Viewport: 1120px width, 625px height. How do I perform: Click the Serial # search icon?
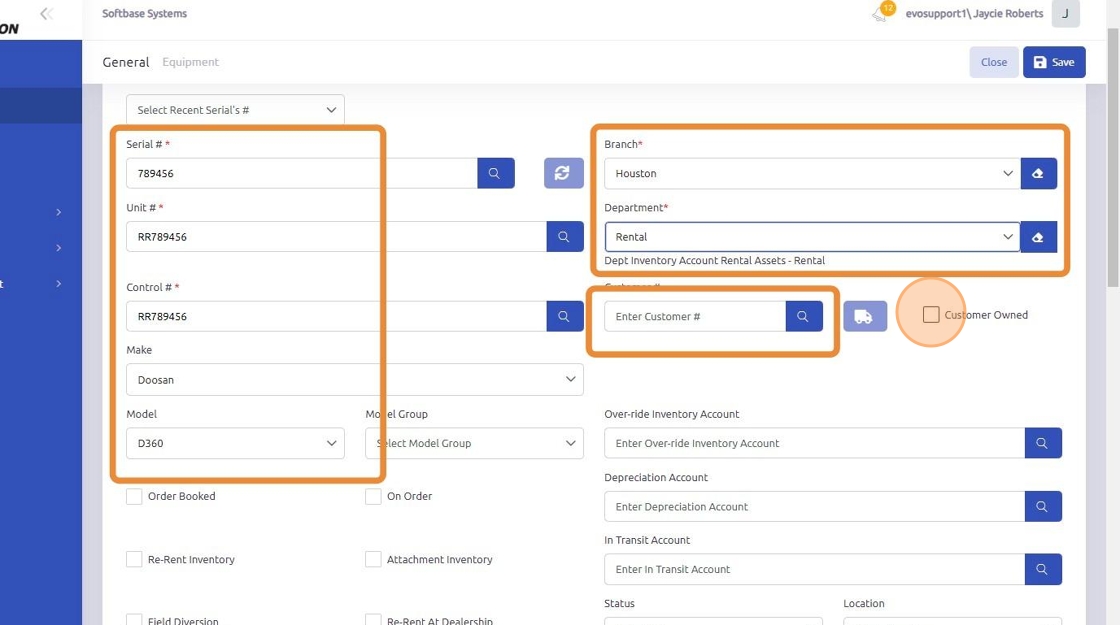(495, 173)
